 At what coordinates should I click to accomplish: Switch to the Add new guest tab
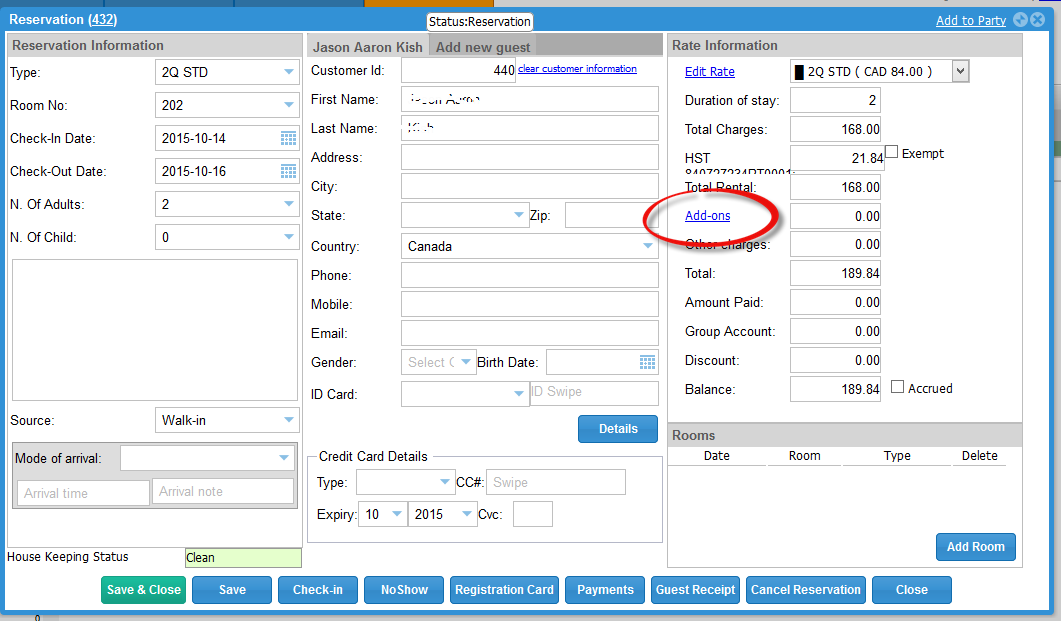(483, 47)
